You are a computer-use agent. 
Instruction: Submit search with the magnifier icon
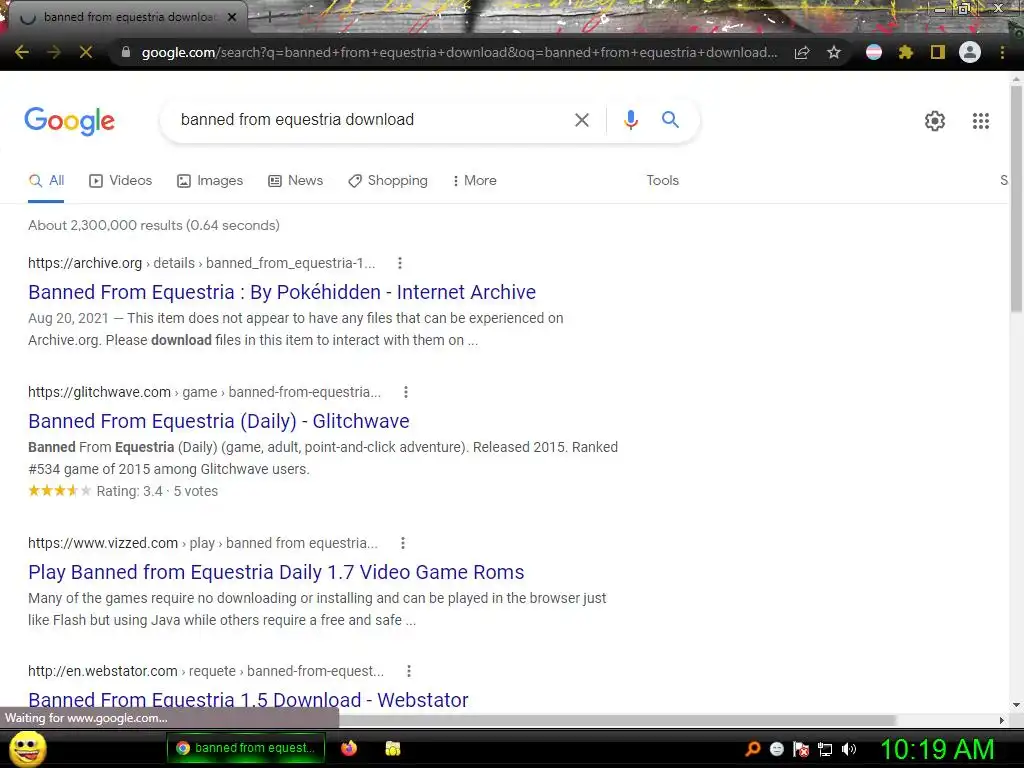[x=670, y=120]
